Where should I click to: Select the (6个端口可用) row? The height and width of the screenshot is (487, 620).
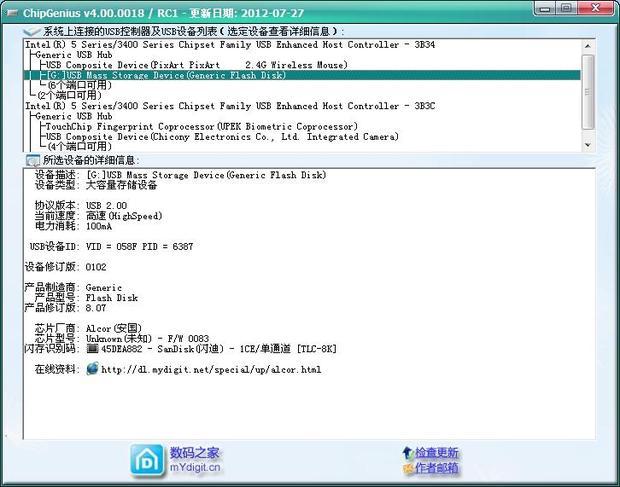[80, 85]
